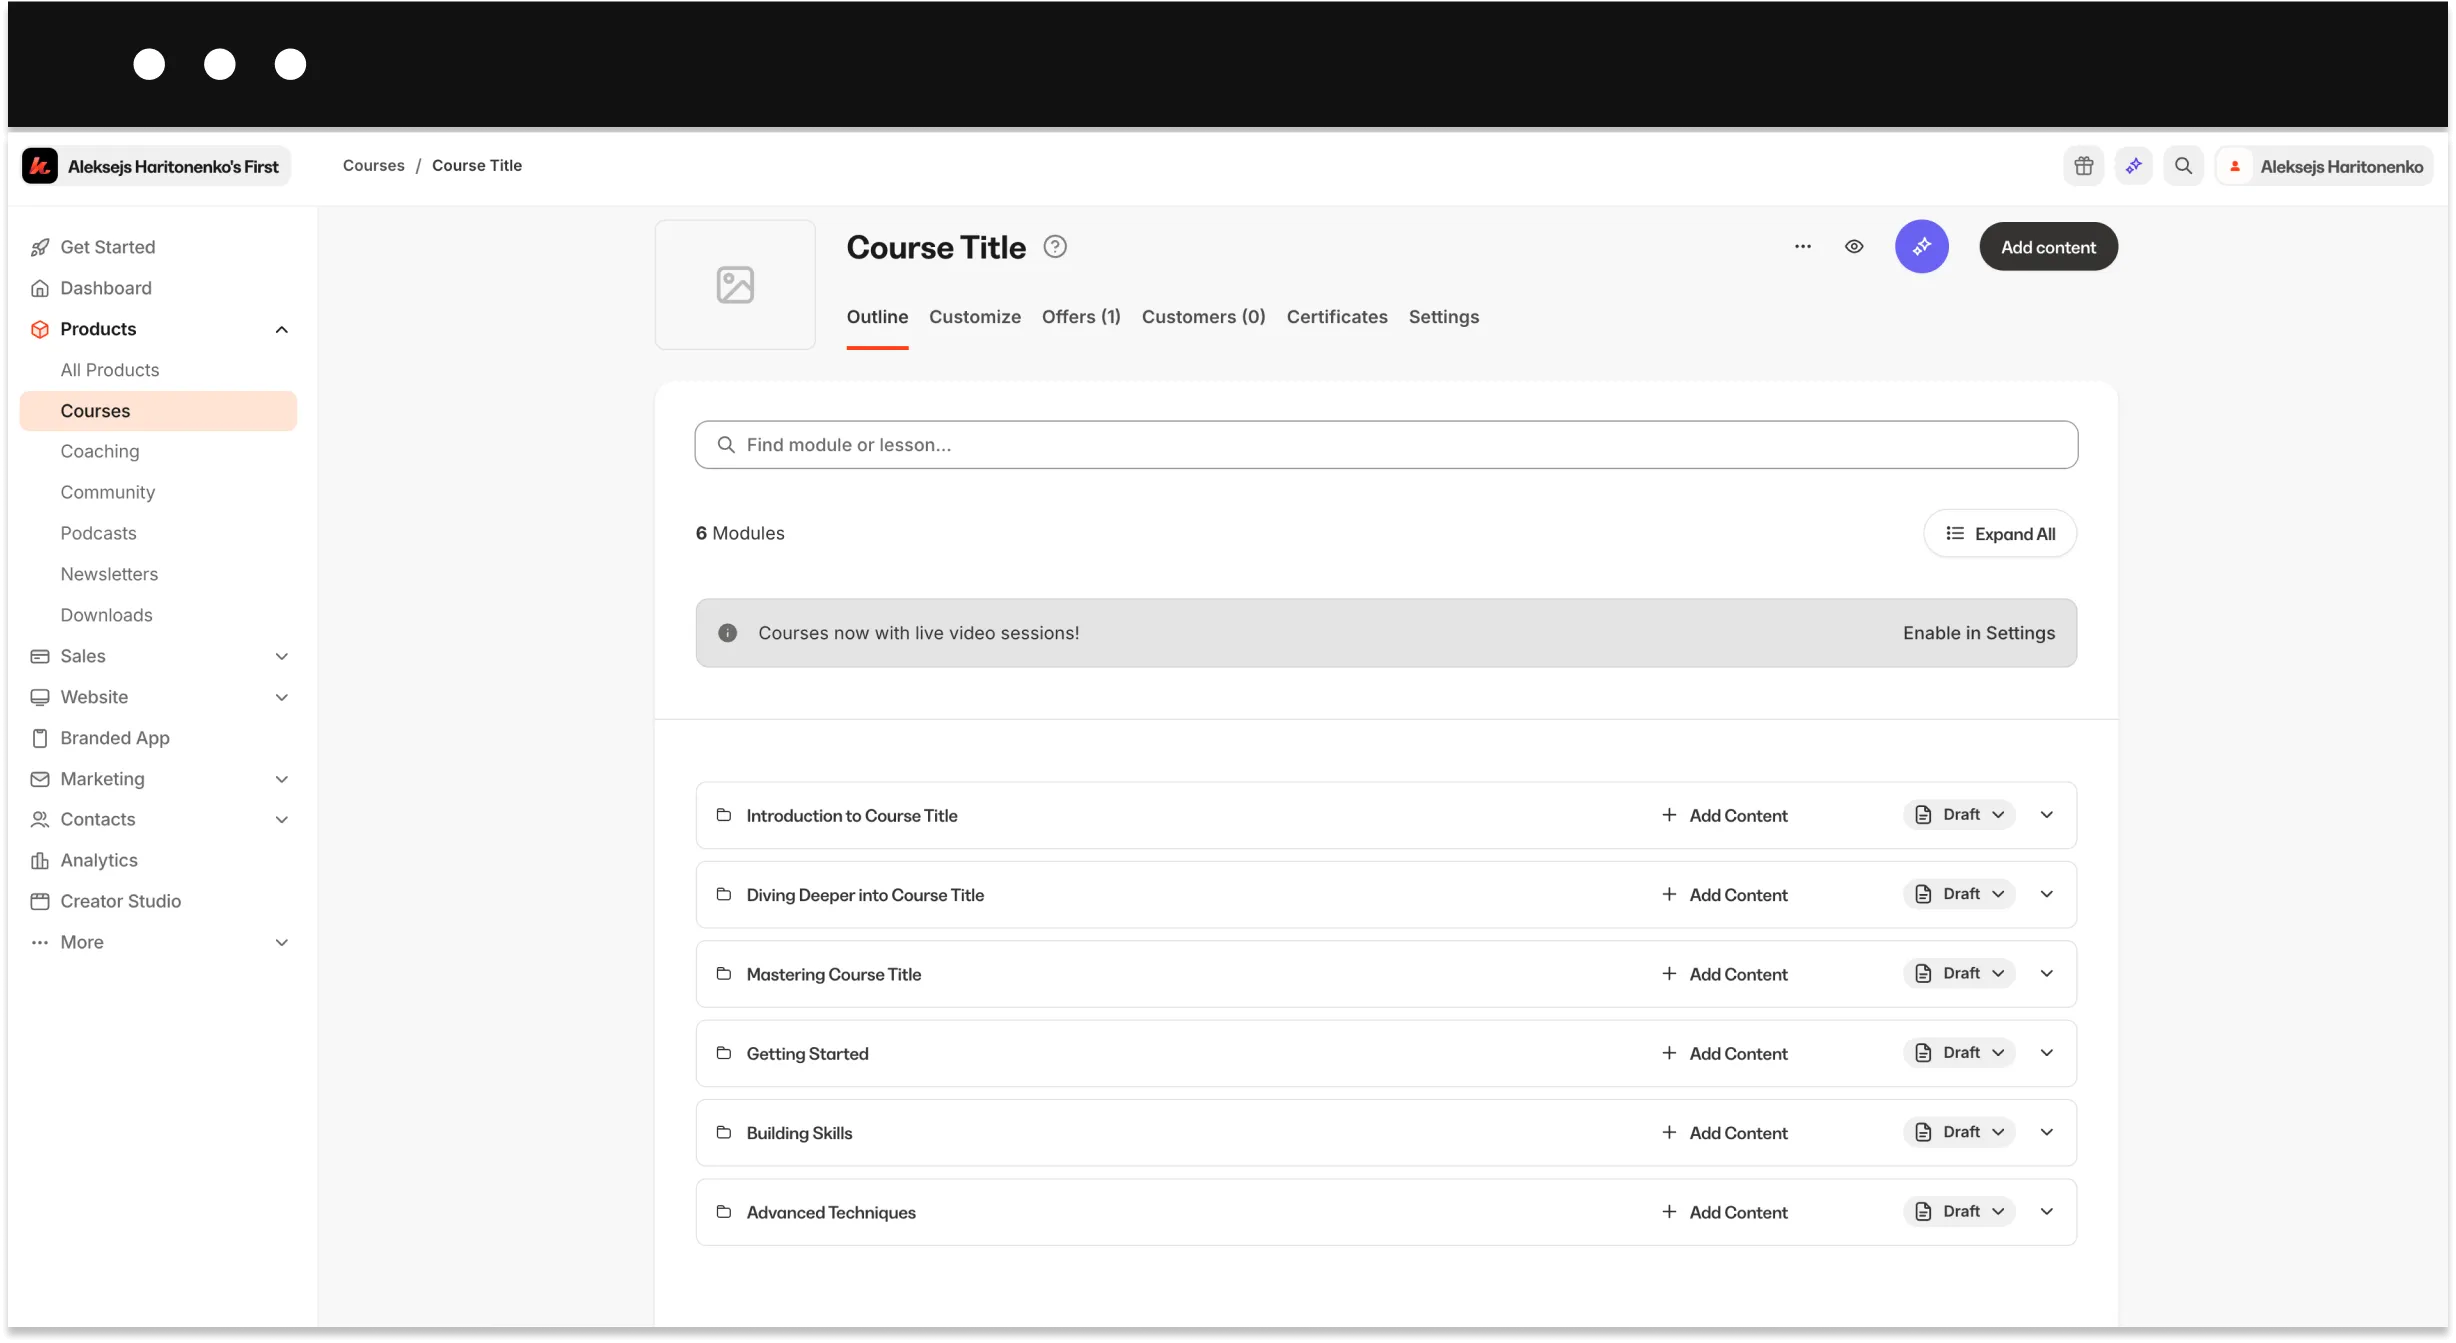Open the Offers (1) tab
The width and height of the screenshot is (2456, 1343).
(x=1081, y=317)
